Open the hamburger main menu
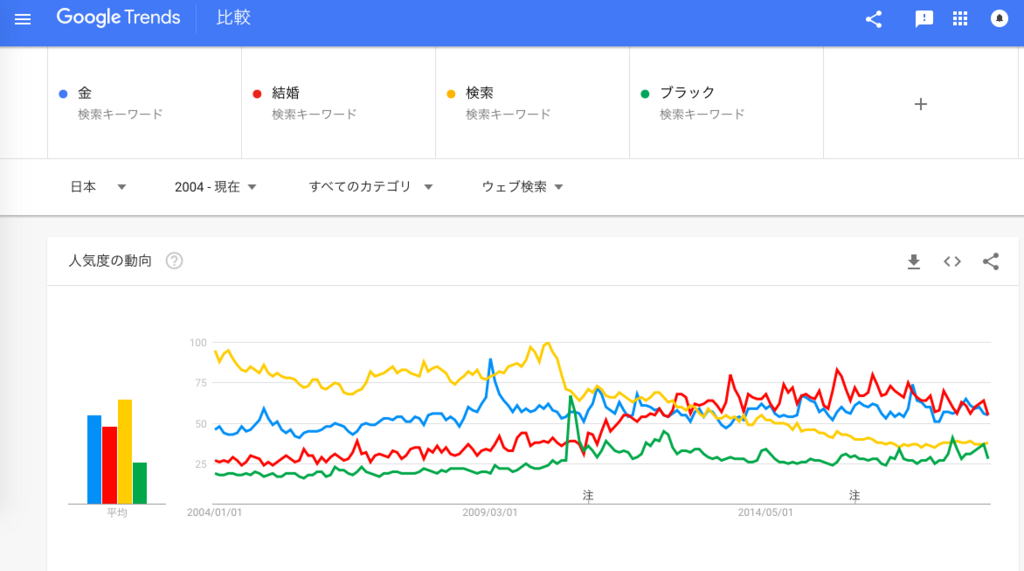The width and height of the screenshot is (1024, 571). pos(23,19)
